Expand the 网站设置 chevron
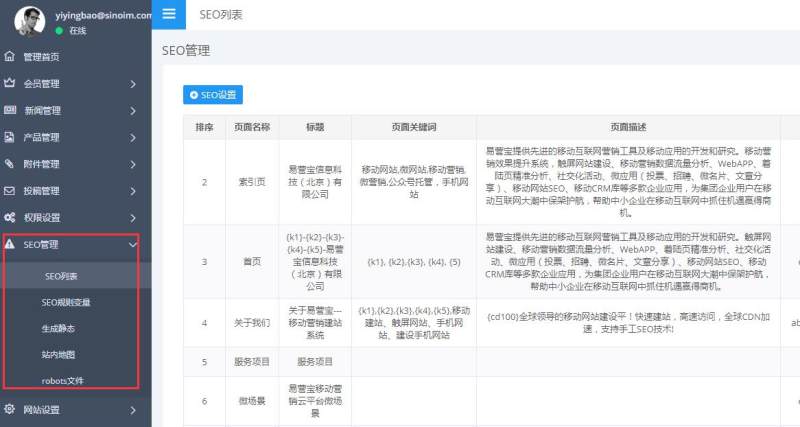 tap(133, 410)
